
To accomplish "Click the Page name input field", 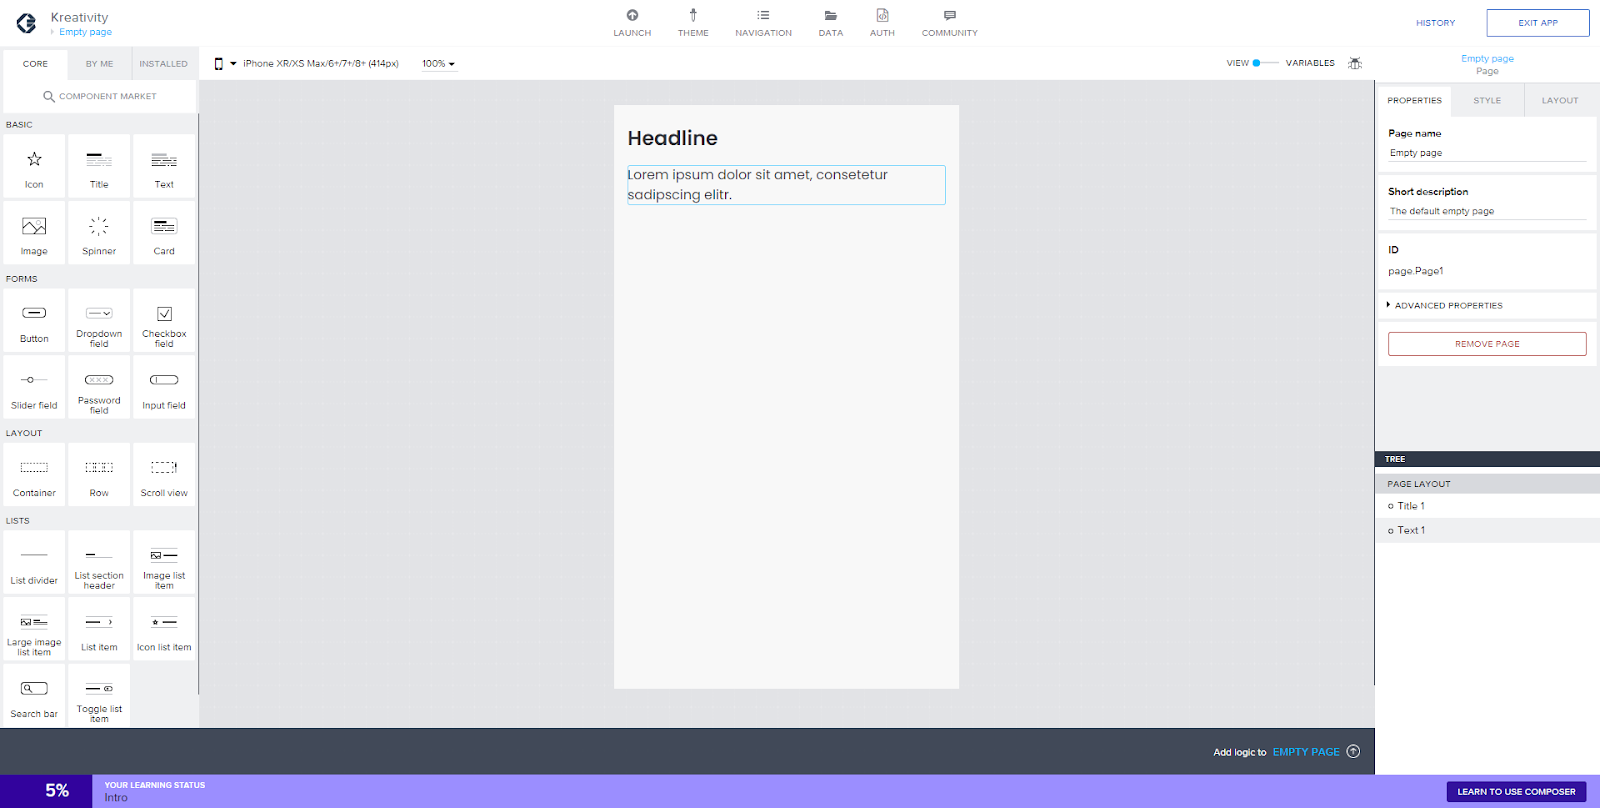I will (1487, 153).
